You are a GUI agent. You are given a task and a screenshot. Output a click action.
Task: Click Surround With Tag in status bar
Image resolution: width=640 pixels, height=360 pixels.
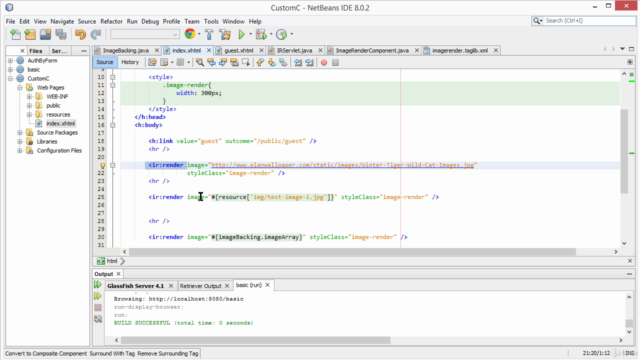point(112,353)
